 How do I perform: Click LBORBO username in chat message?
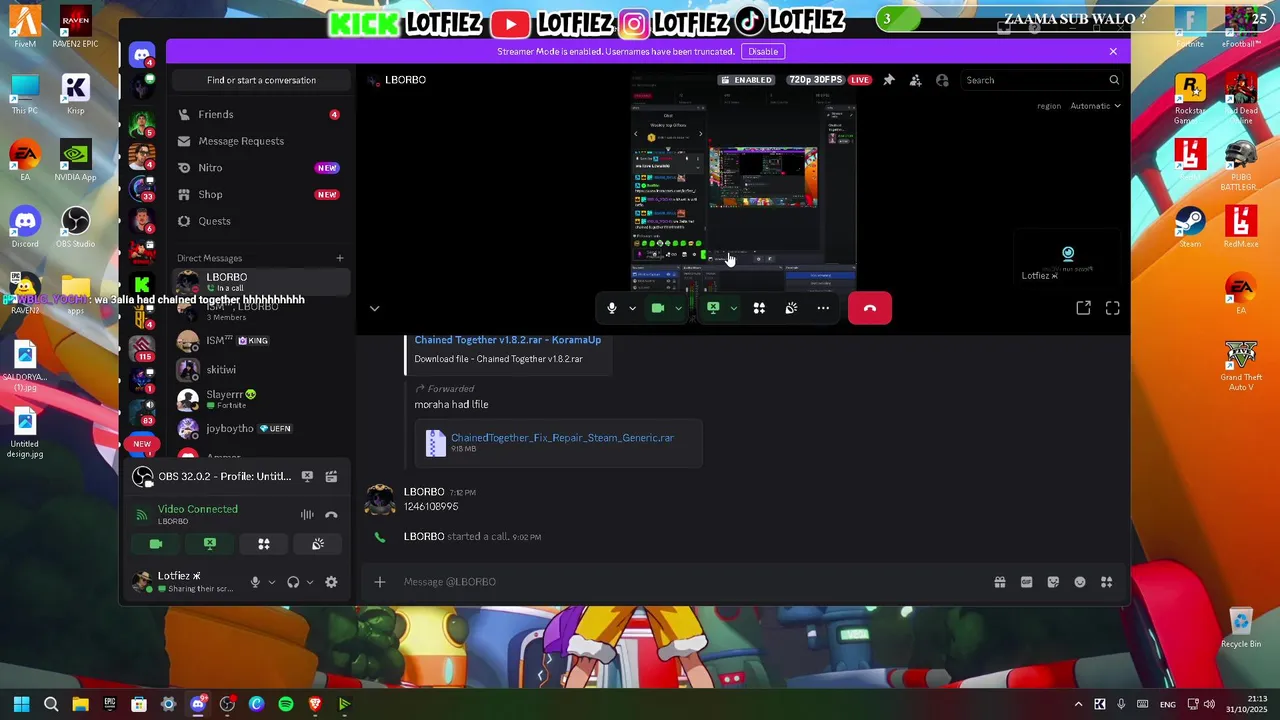[x=424, y=492]
